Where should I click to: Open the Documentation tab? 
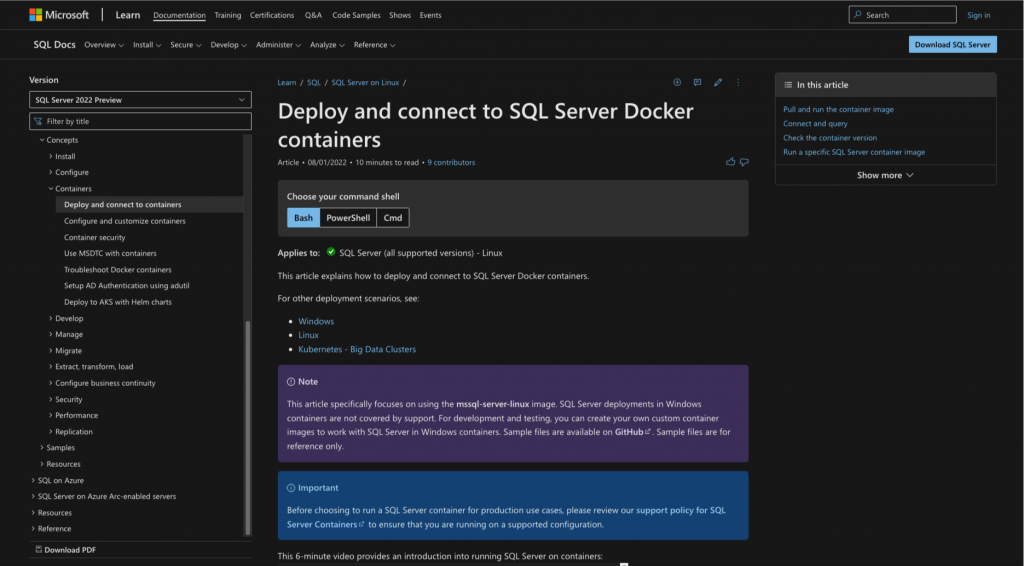tap(180, 15)
